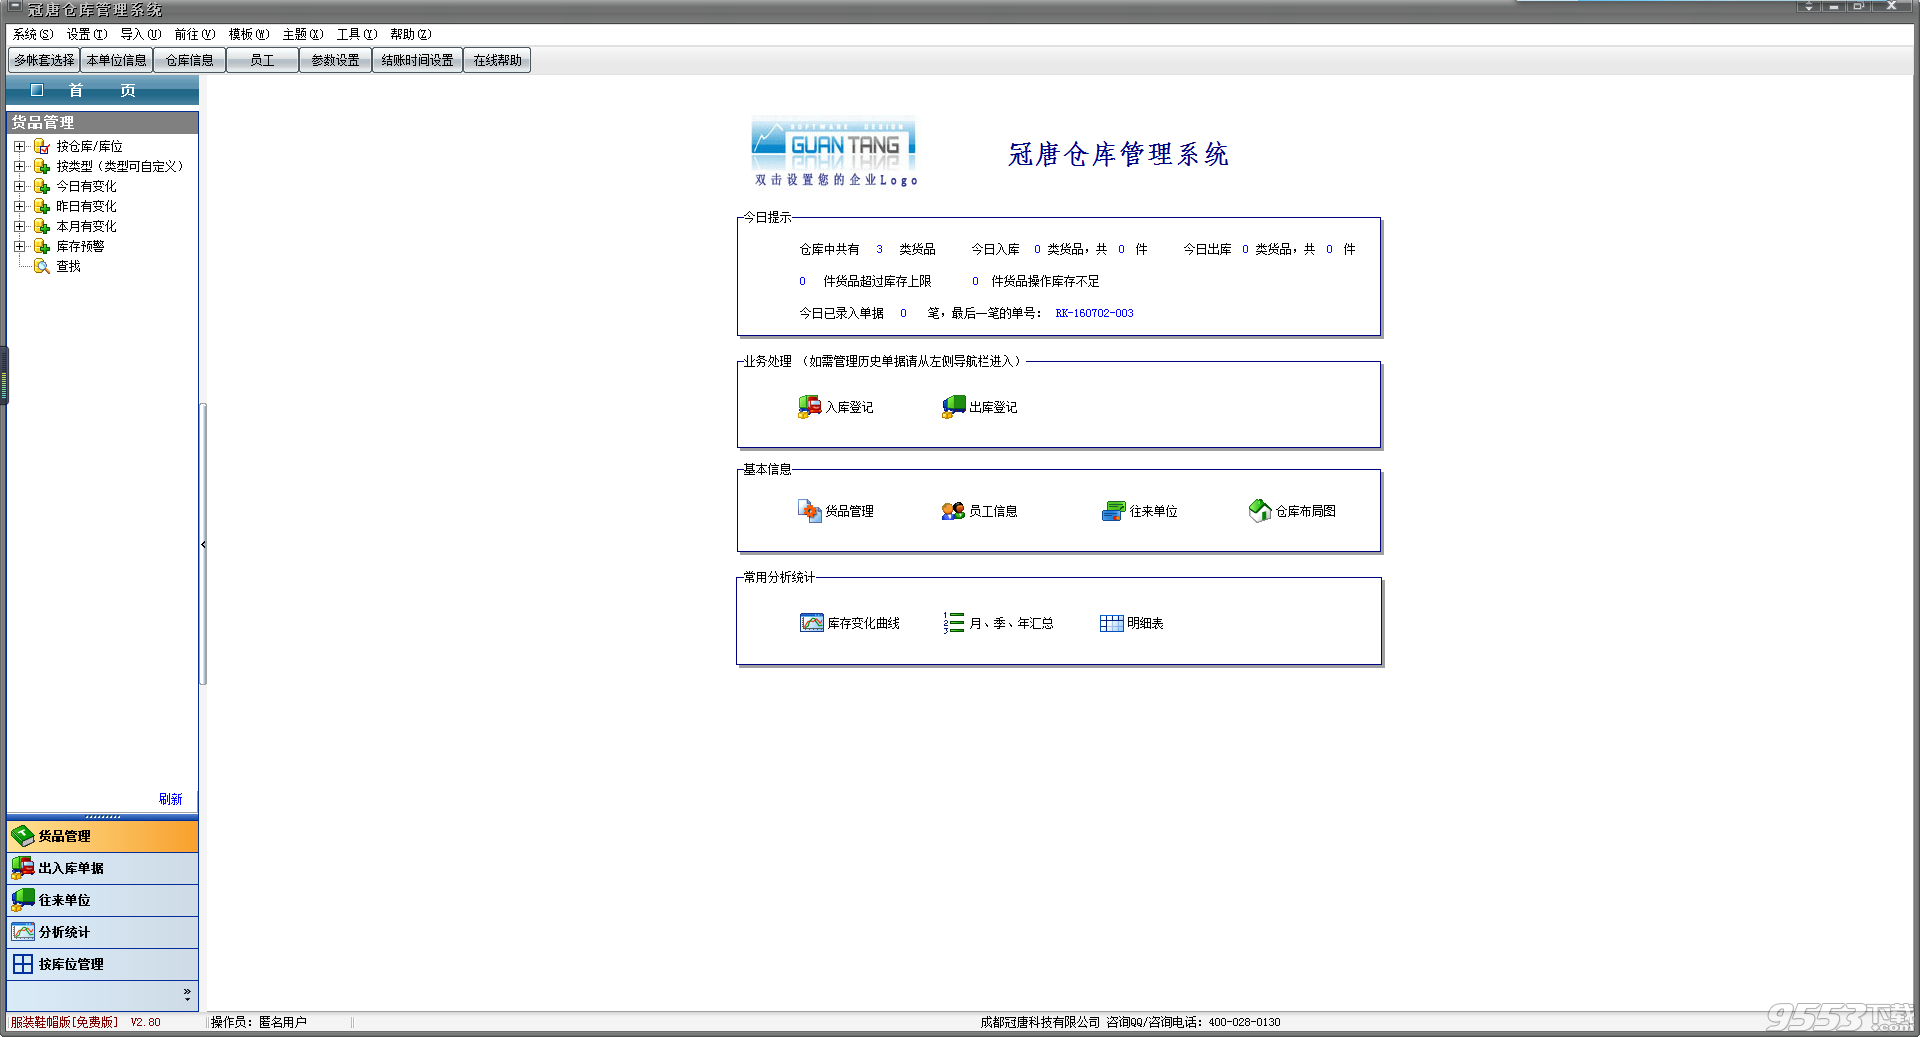The height and width of the screenshot is (1037, 1920).
Task: Expand the 按仓库/库位 tree node
Action: (19, 146)
